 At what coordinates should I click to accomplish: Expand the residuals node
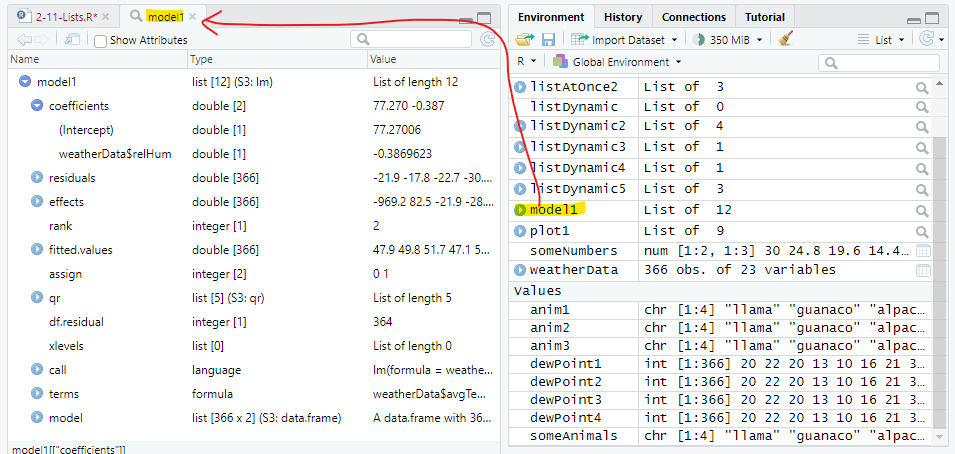37,178
